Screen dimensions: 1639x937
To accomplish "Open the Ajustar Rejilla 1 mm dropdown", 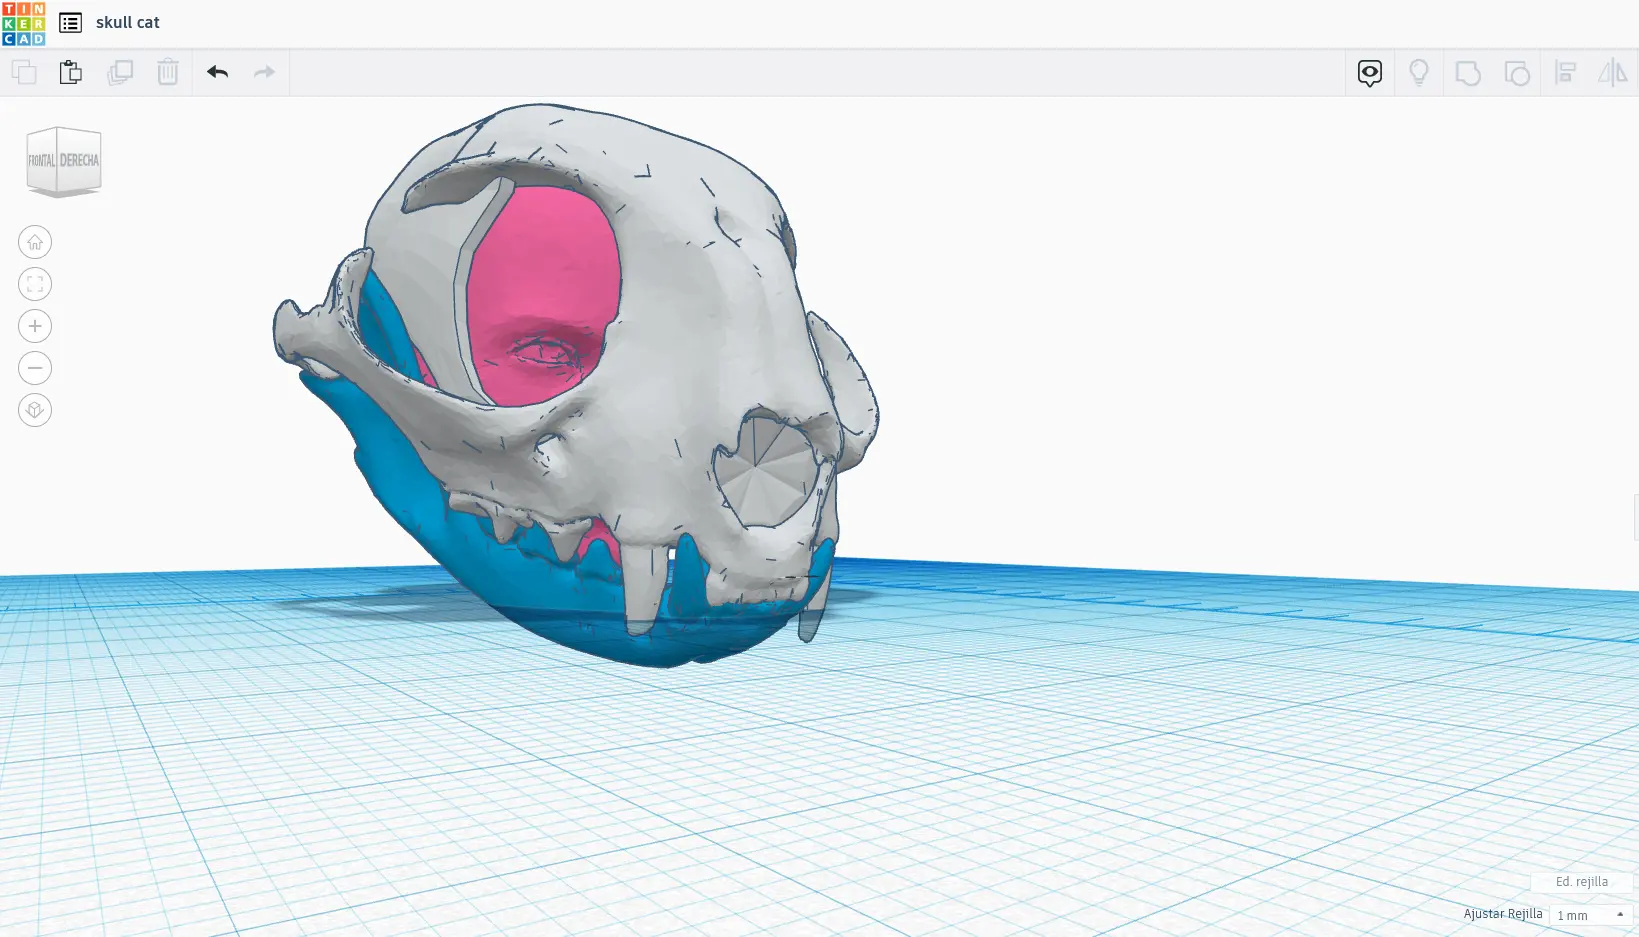I will (1590, 915).
